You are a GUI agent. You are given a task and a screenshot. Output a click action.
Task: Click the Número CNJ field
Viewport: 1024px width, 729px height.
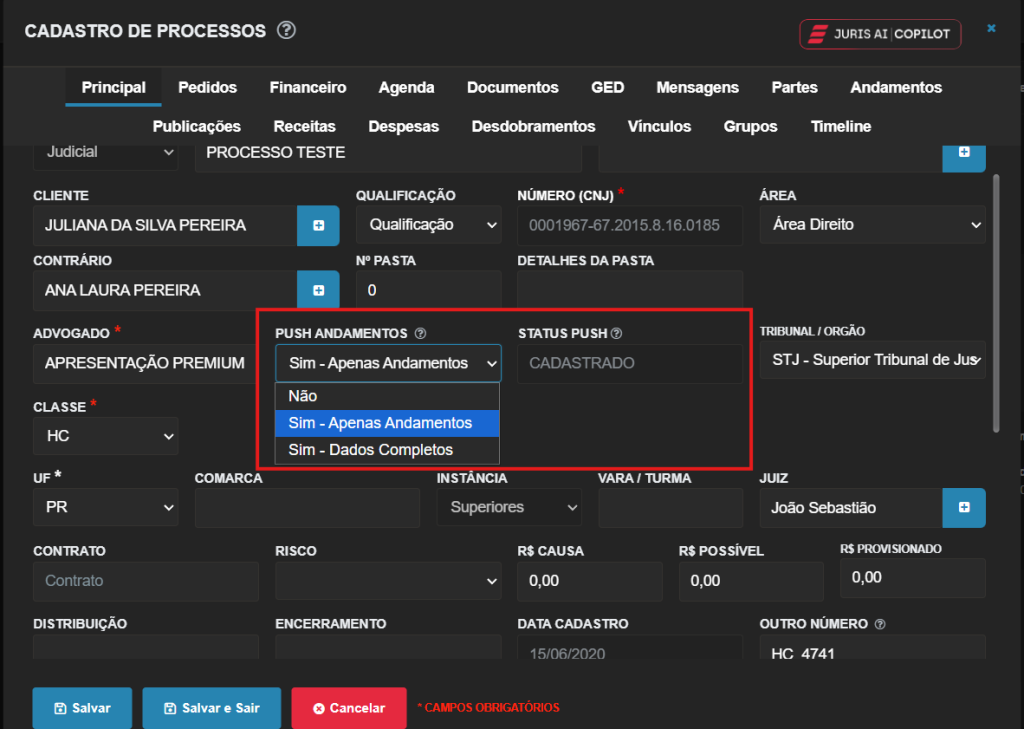[630, 225]
